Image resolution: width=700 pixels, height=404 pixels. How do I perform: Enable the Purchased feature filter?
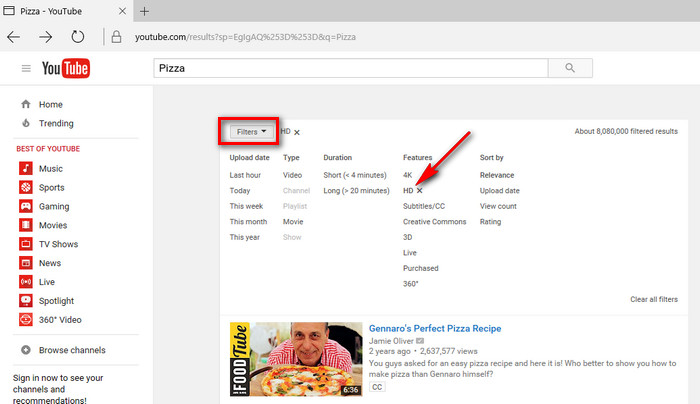click(421, 268)
